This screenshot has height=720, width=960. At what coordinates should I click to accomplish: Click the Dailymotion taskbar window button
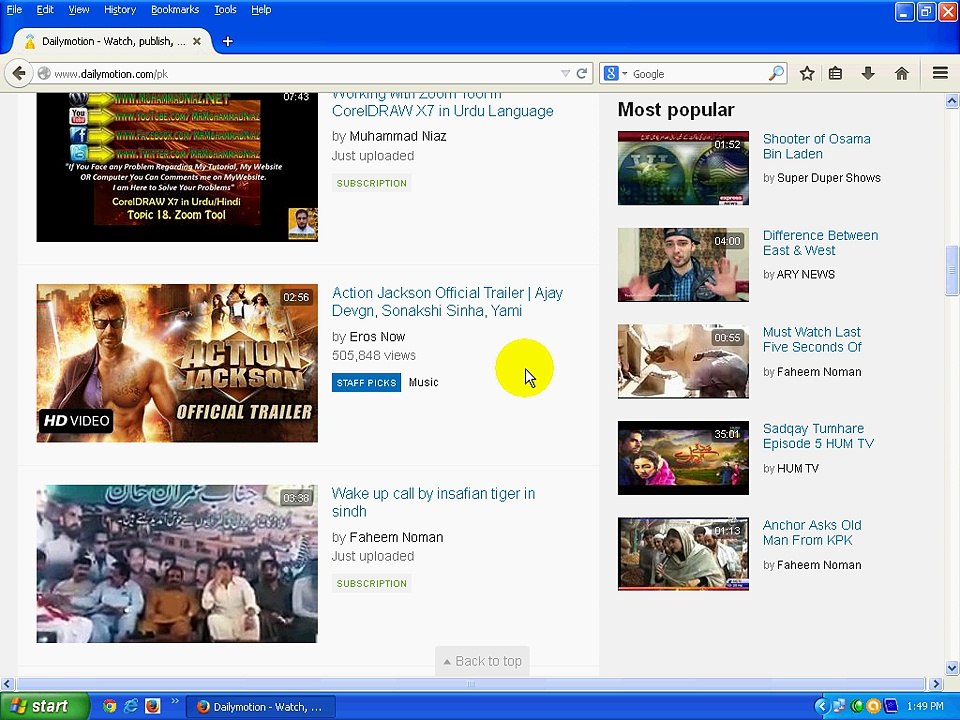[x=260, y=707]
